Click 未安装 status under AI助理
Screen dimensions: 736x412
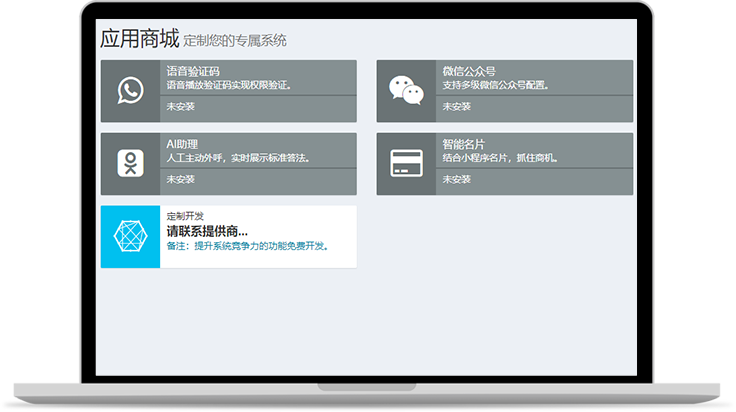pos(180,179)
